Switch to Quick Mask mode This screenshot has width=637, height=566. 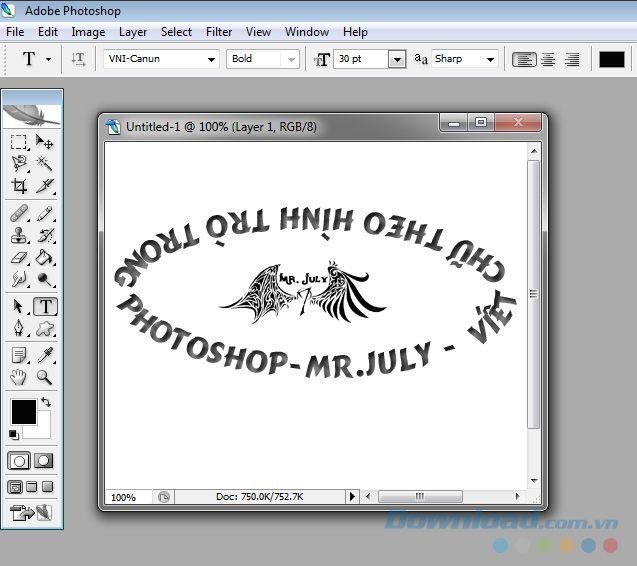pyautogui.click(x=45, y=461)
